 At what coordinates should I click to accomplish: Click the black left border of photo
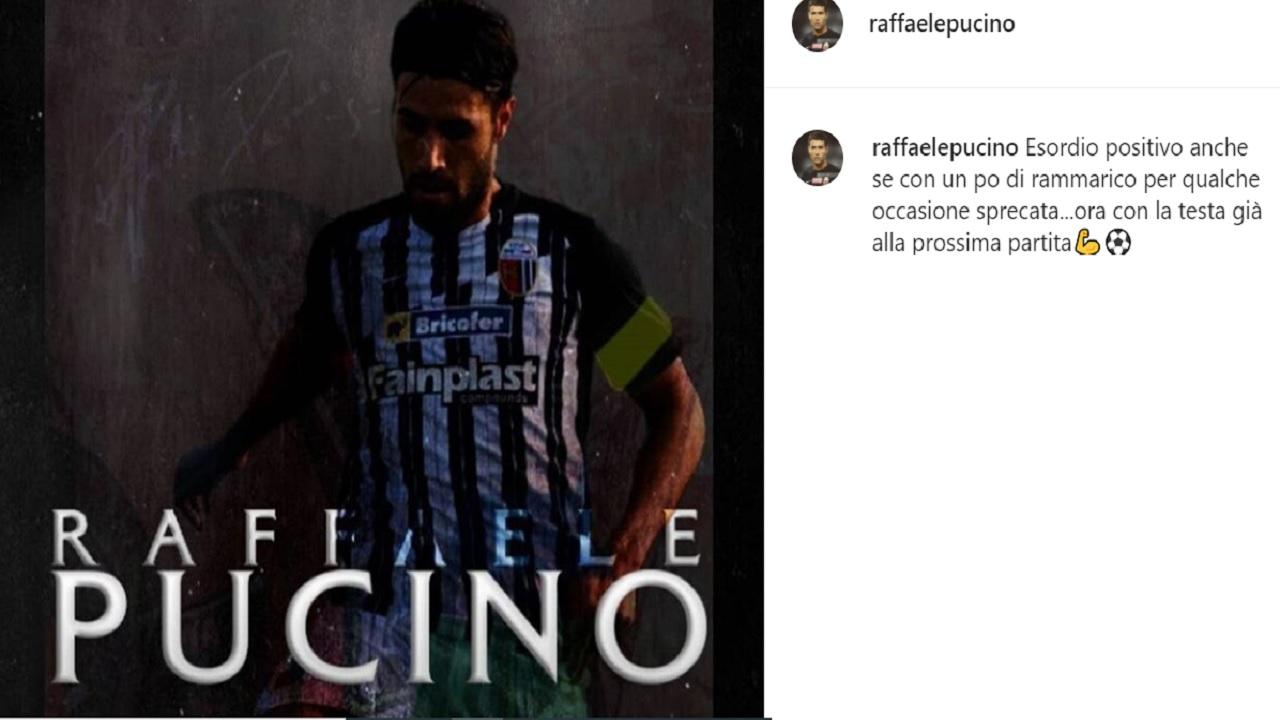(x=22, y=360)
